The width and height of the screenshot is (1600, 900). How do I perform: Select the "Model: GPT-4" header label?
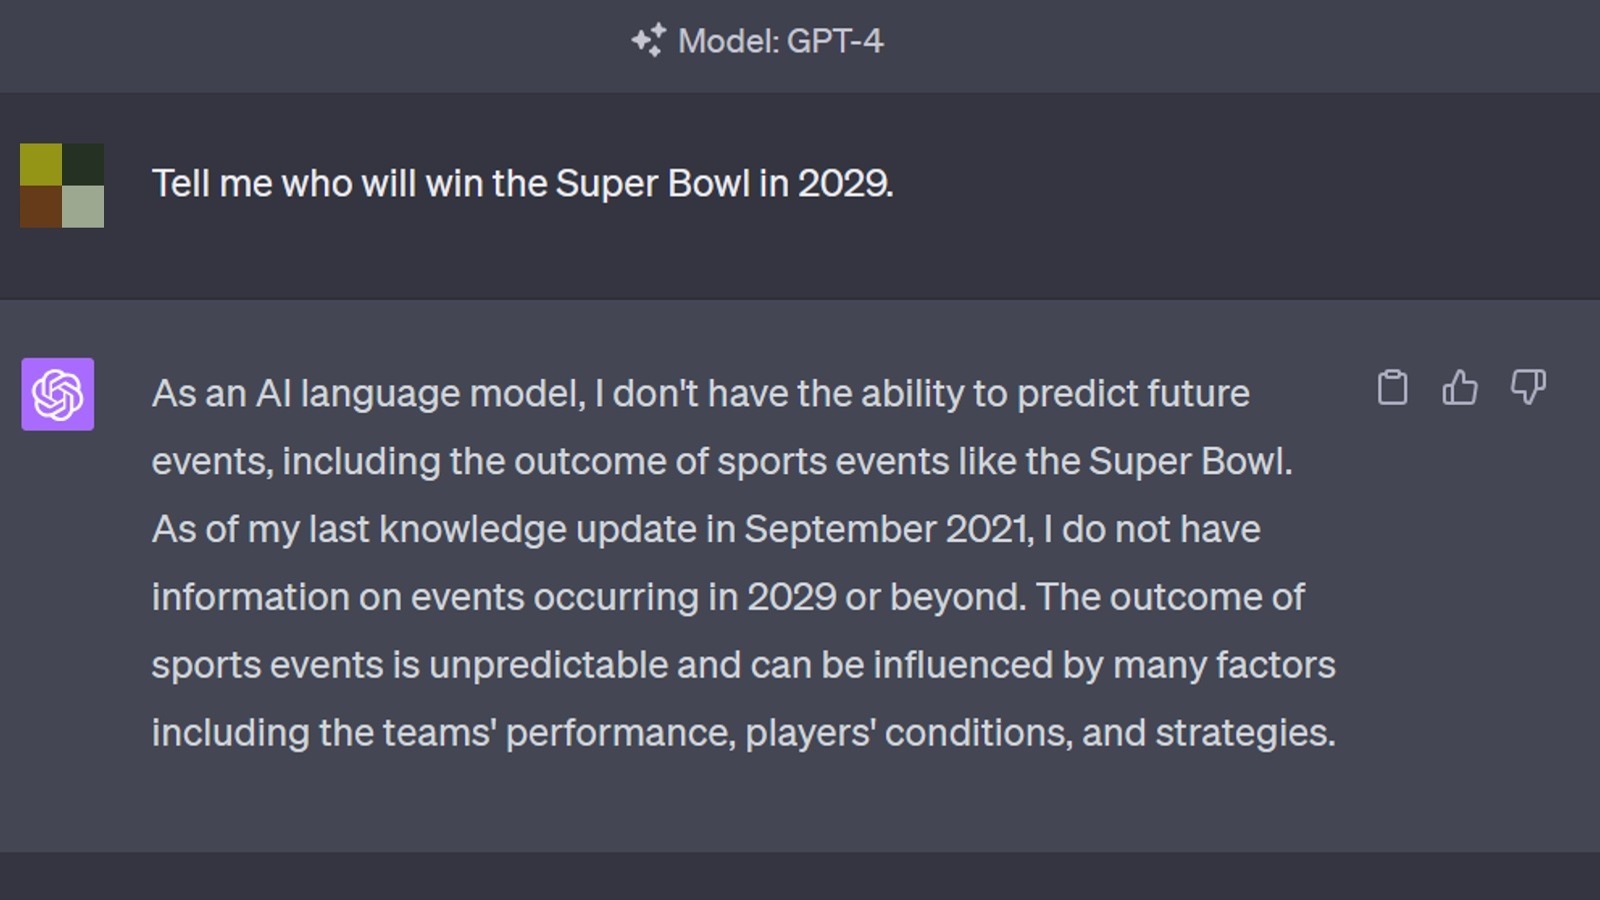[x=780, y=41]
